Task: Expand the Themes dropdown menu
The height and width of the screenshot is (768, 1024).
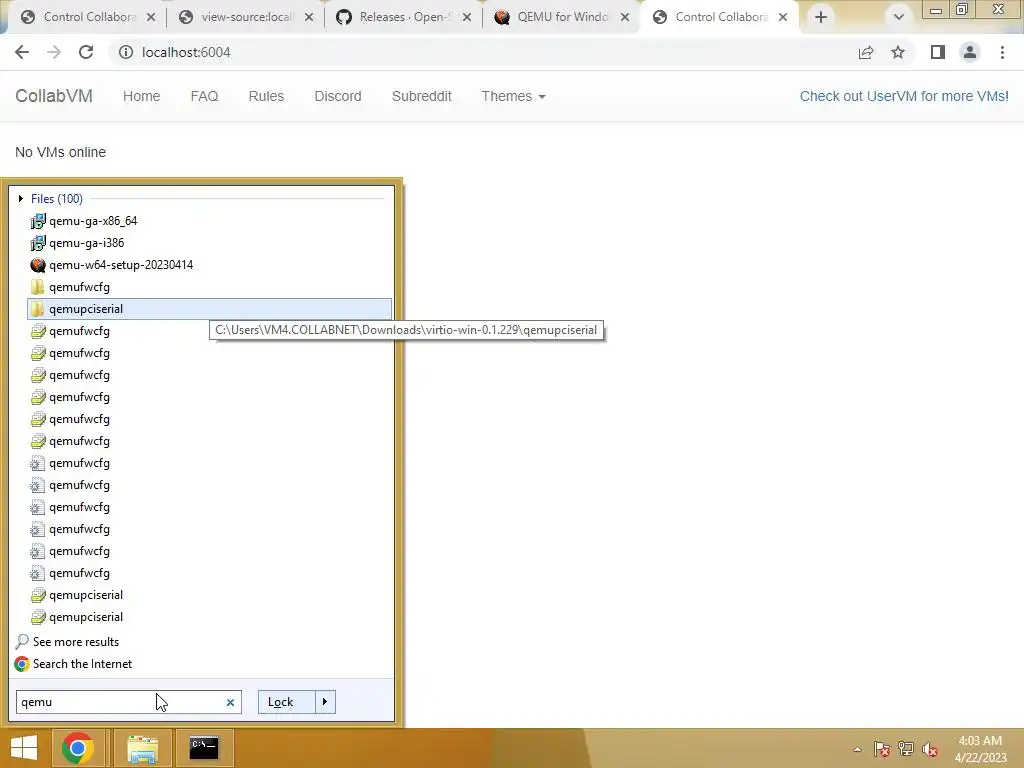Action: coord(513,96)
